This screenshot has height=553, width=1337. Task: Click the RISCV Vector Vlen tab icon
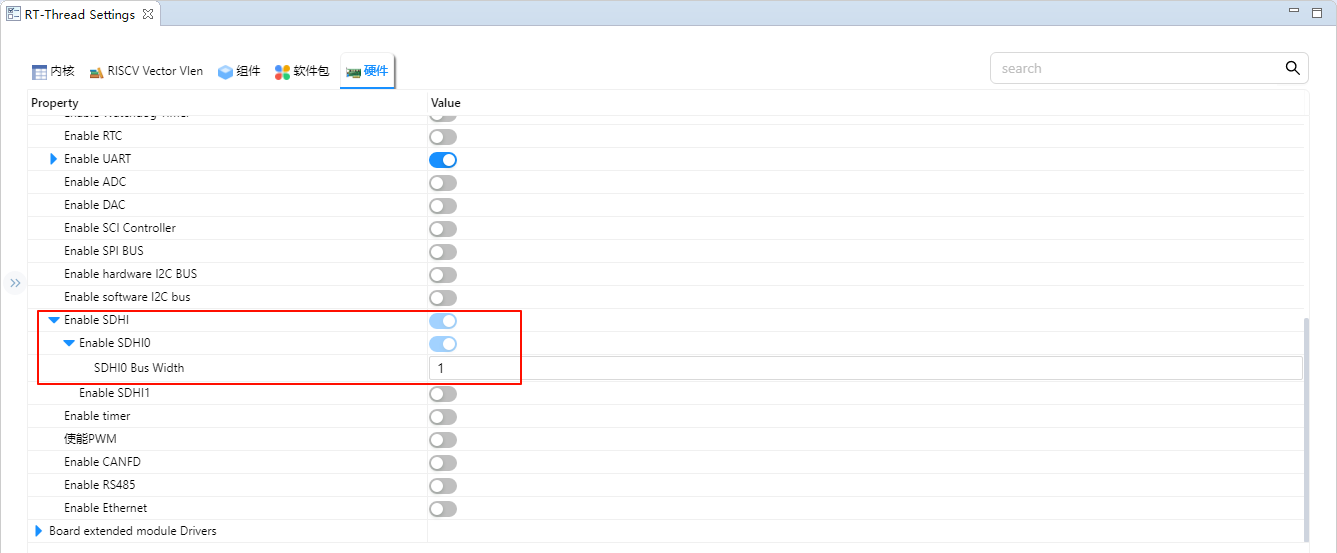click(97, 72)
